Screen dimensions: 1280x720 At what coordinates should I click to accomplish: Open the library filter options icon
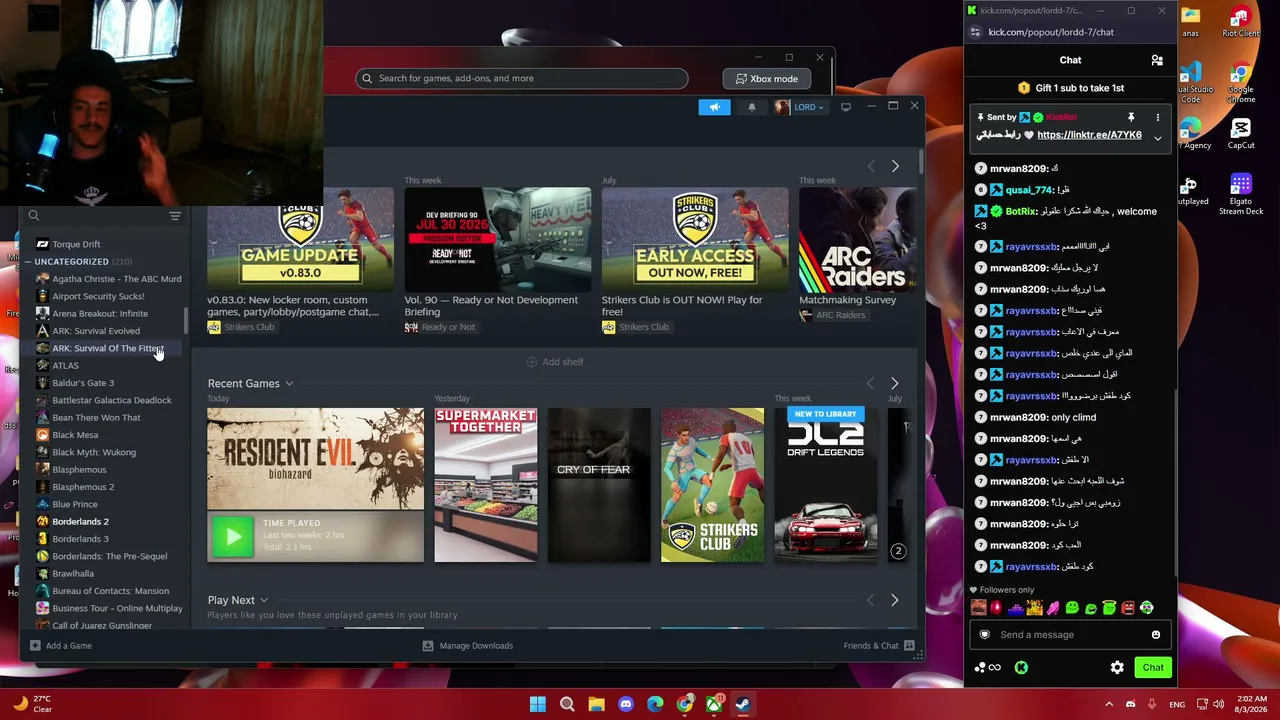[x=175, y=216]
